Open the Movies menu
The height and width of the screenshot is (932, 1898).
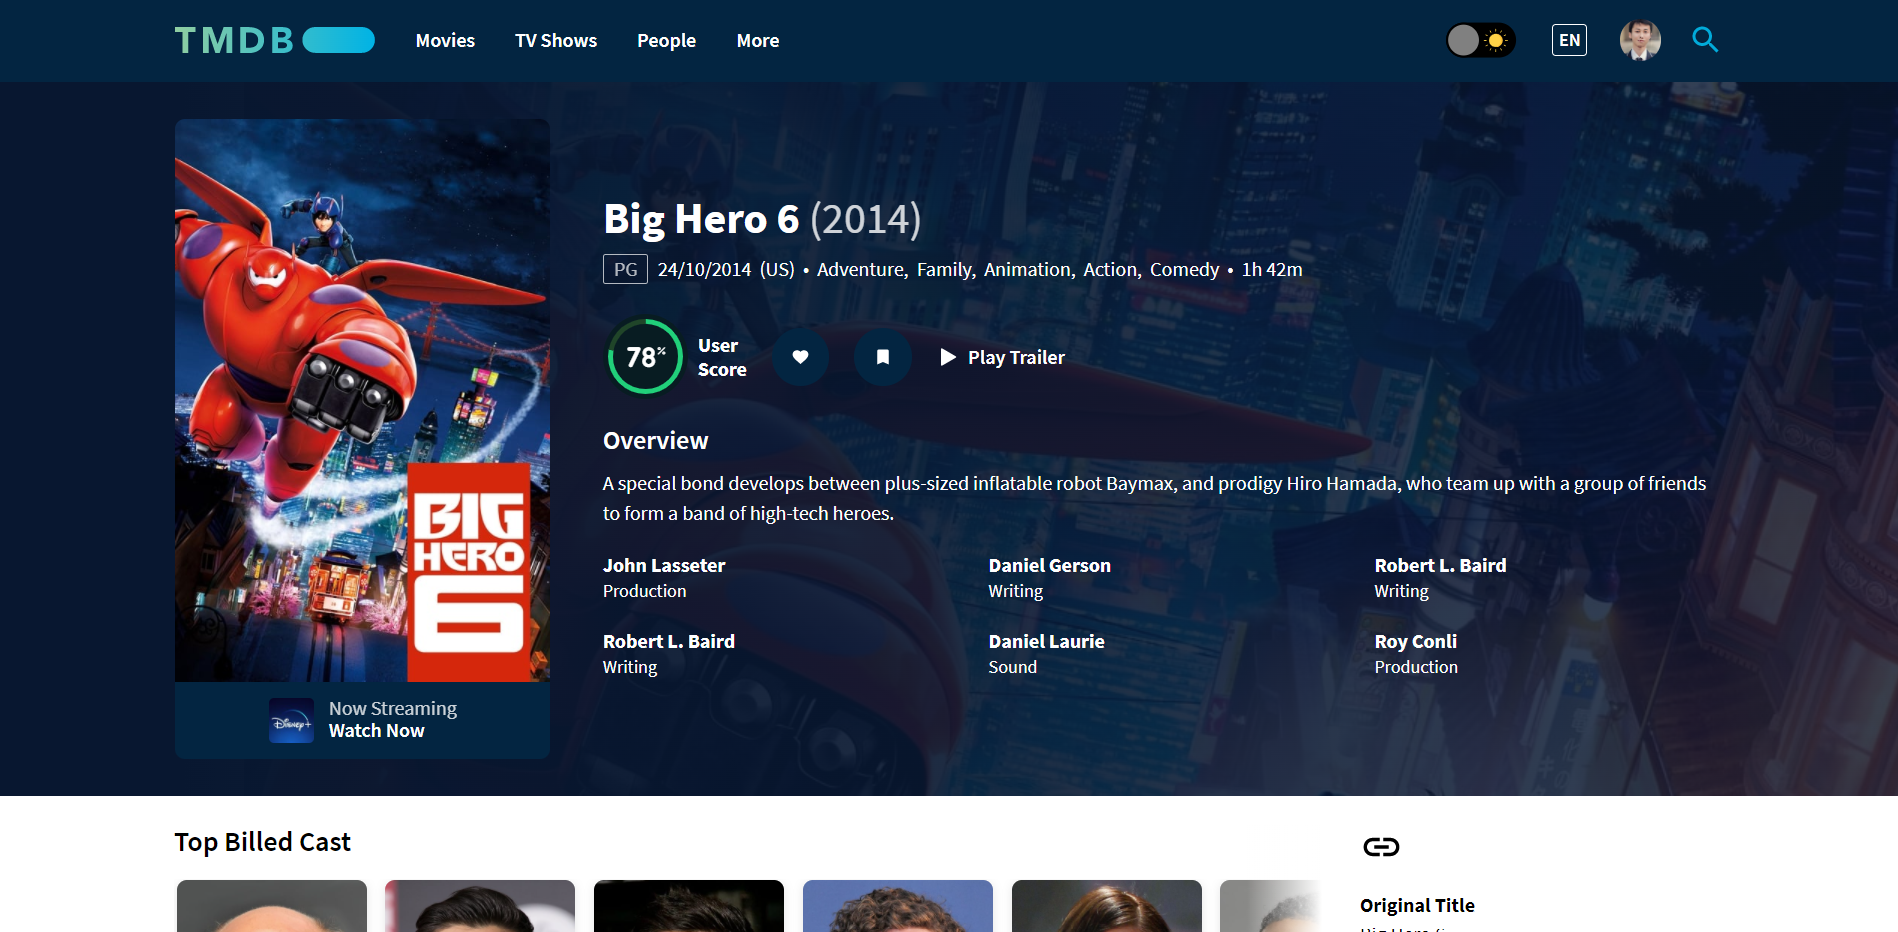tap(445, 41)
